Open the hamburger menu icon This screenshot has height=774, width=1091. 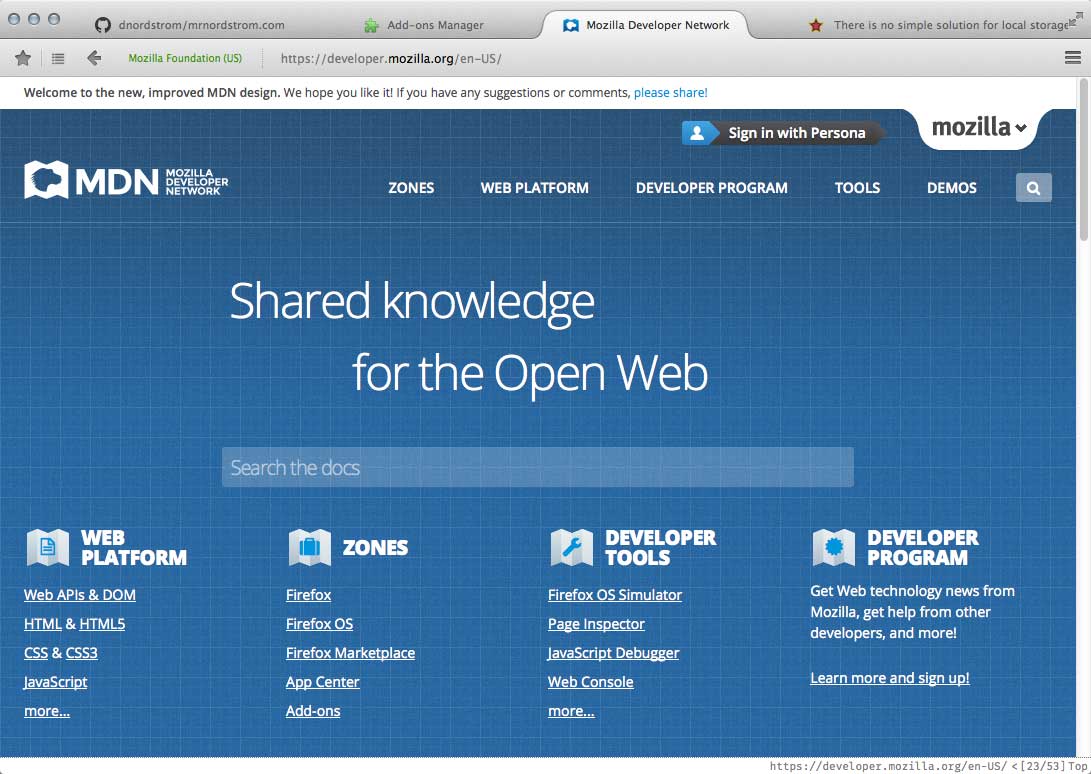tap(1073, 58)
